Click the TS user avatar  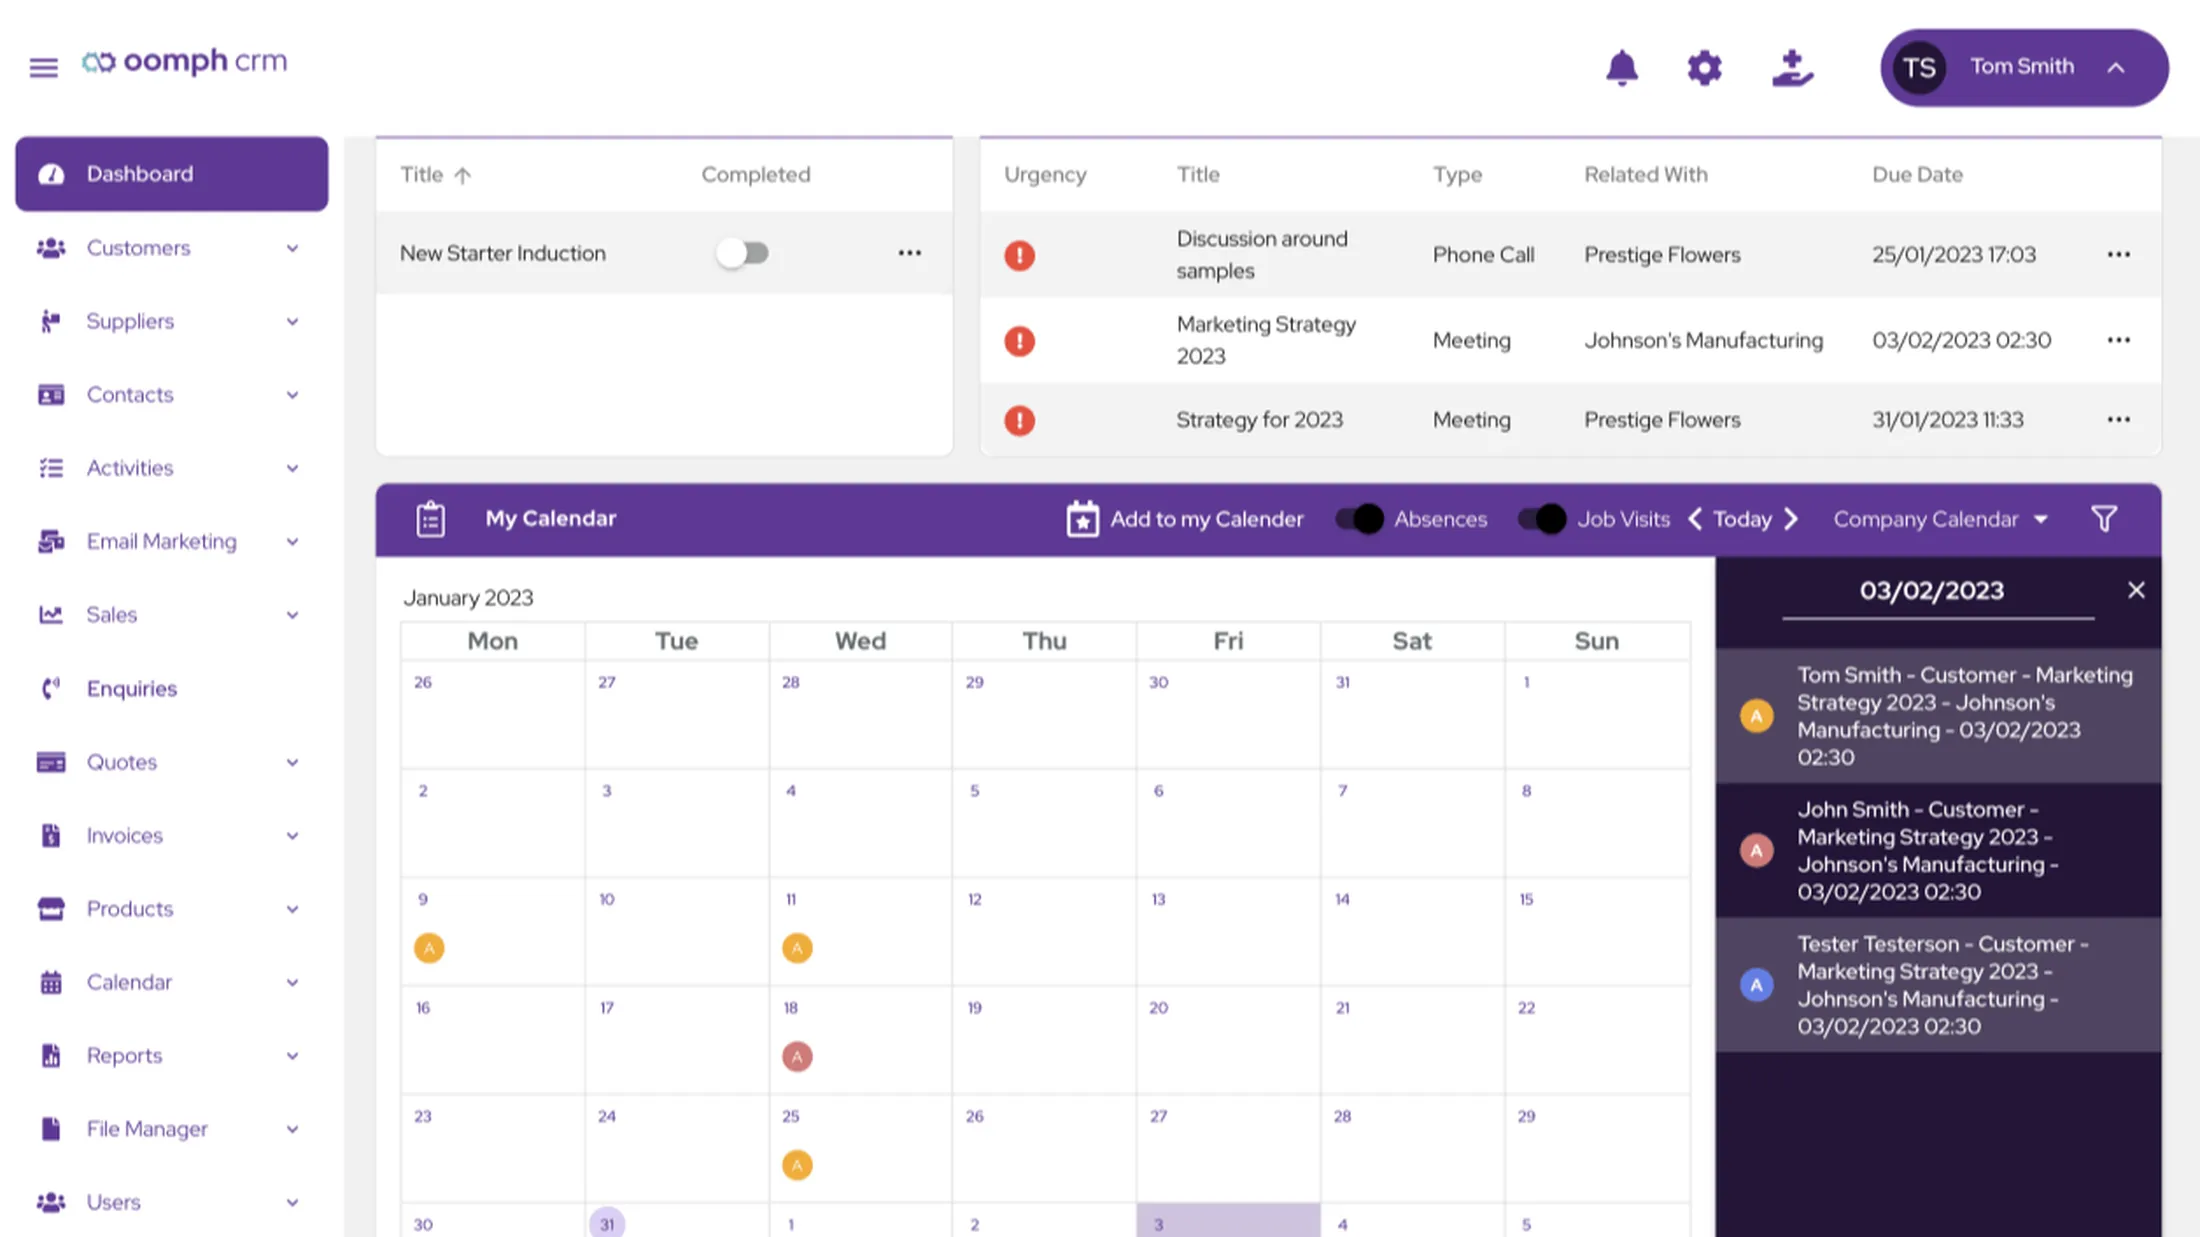point(1918,68)
